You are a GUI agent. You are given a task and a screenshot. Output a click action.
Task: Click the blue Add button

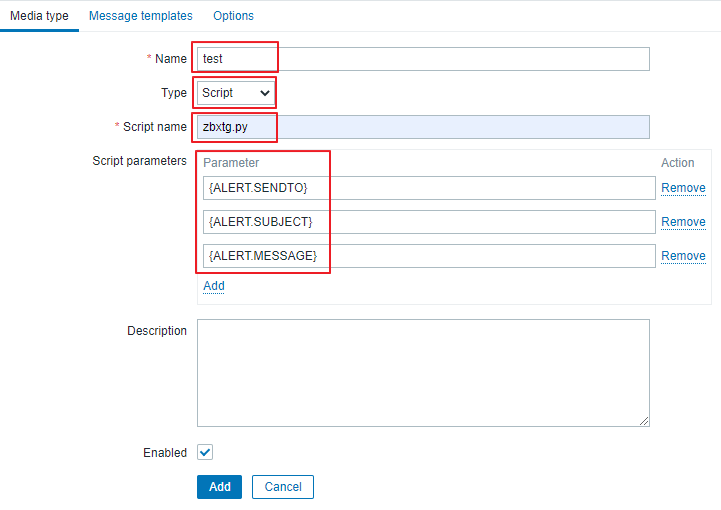[x=219, y=487]
